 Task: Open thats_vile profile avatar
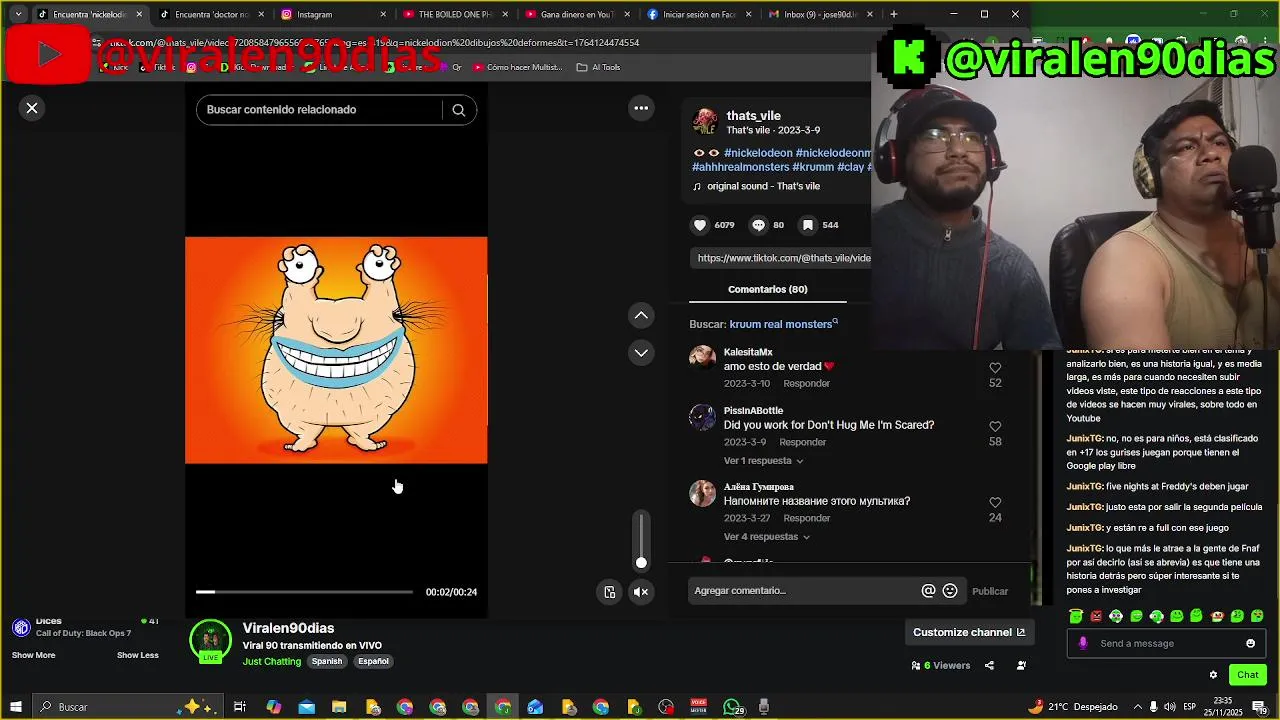tap(705, 122)
